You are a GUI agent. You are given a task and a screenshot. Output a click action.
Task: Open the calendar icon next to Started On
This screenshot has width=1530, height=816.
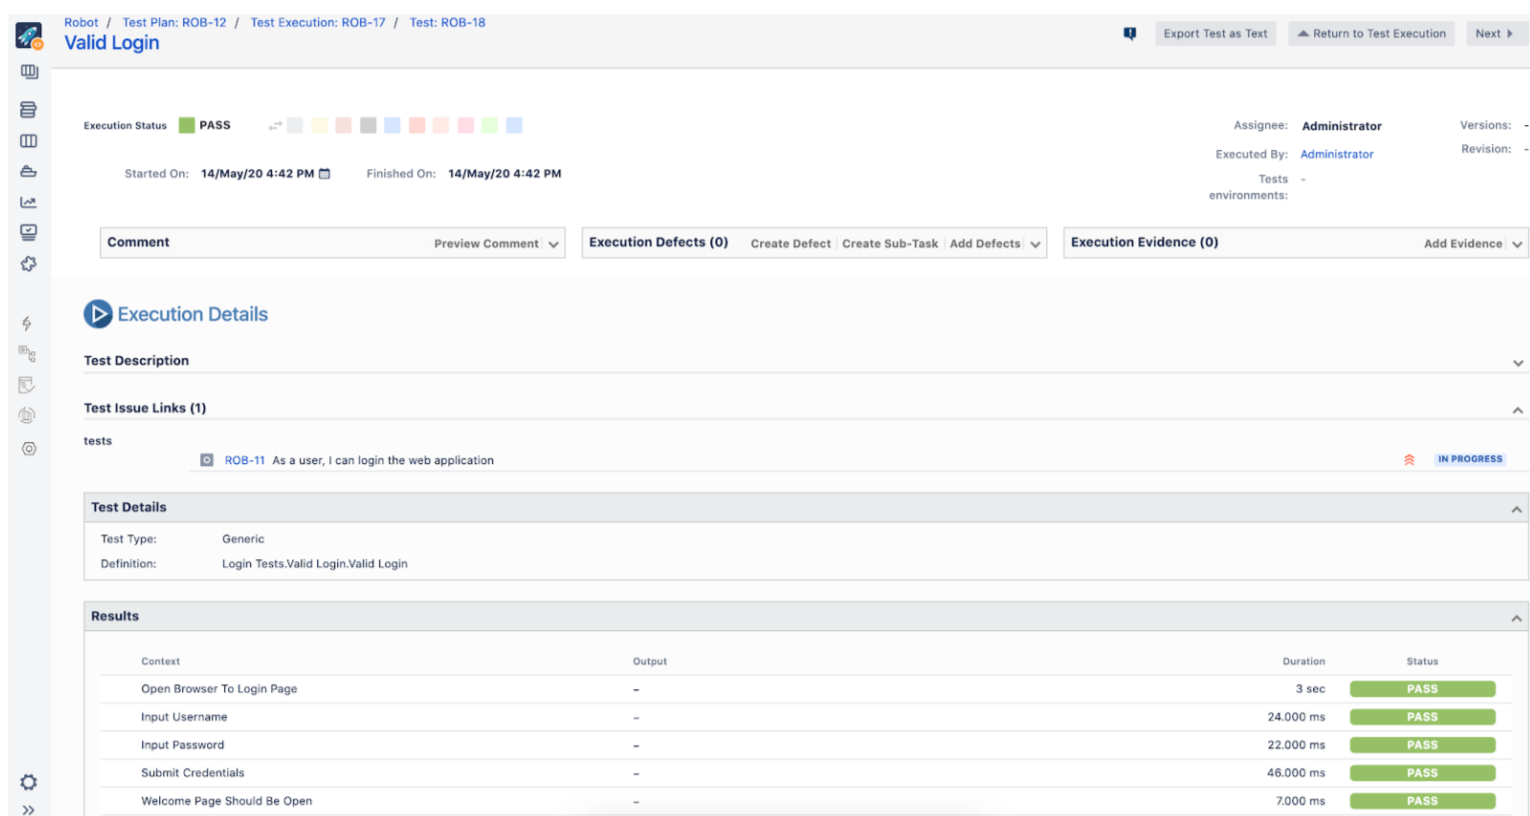point(323,172)
